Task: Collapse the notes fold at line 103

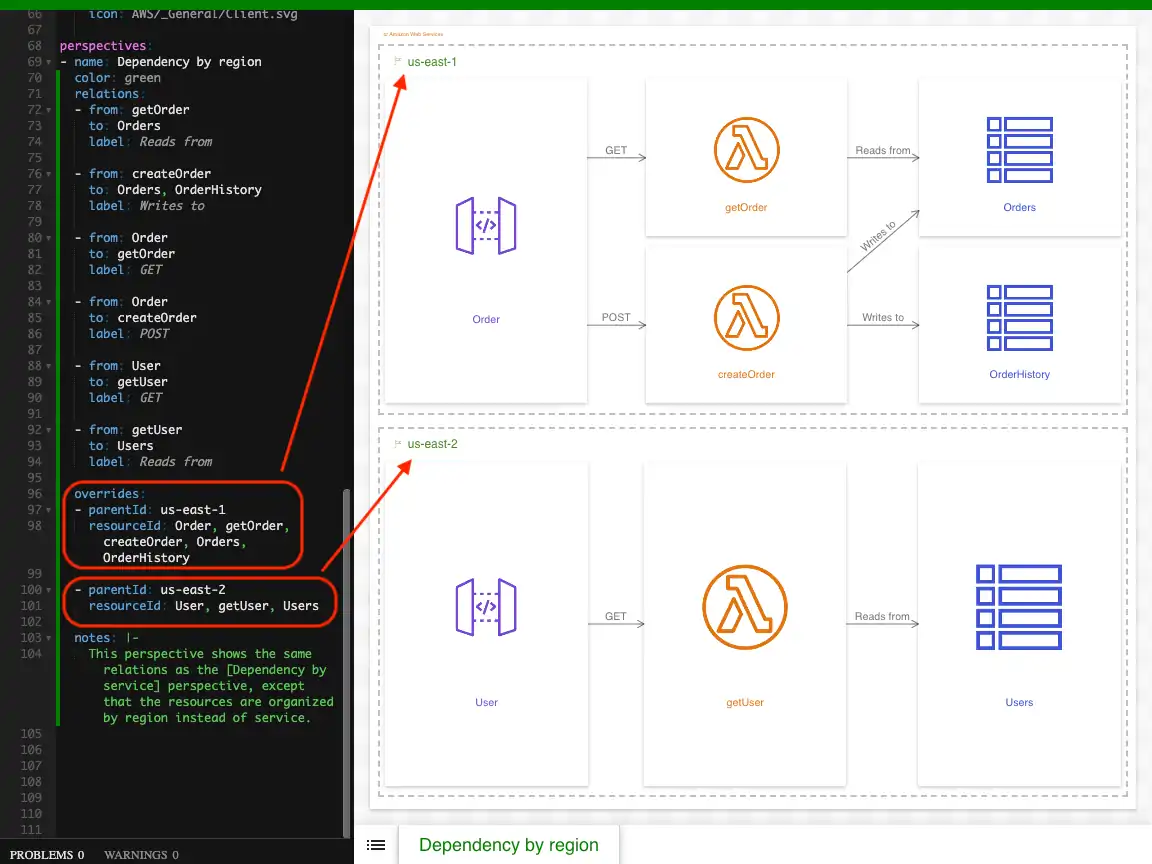Action: tap(48, 638)
